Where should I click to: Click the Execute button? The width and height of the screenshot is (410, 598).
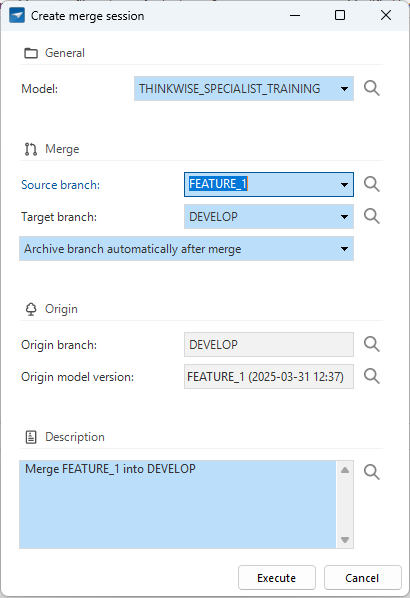point(277,578)
